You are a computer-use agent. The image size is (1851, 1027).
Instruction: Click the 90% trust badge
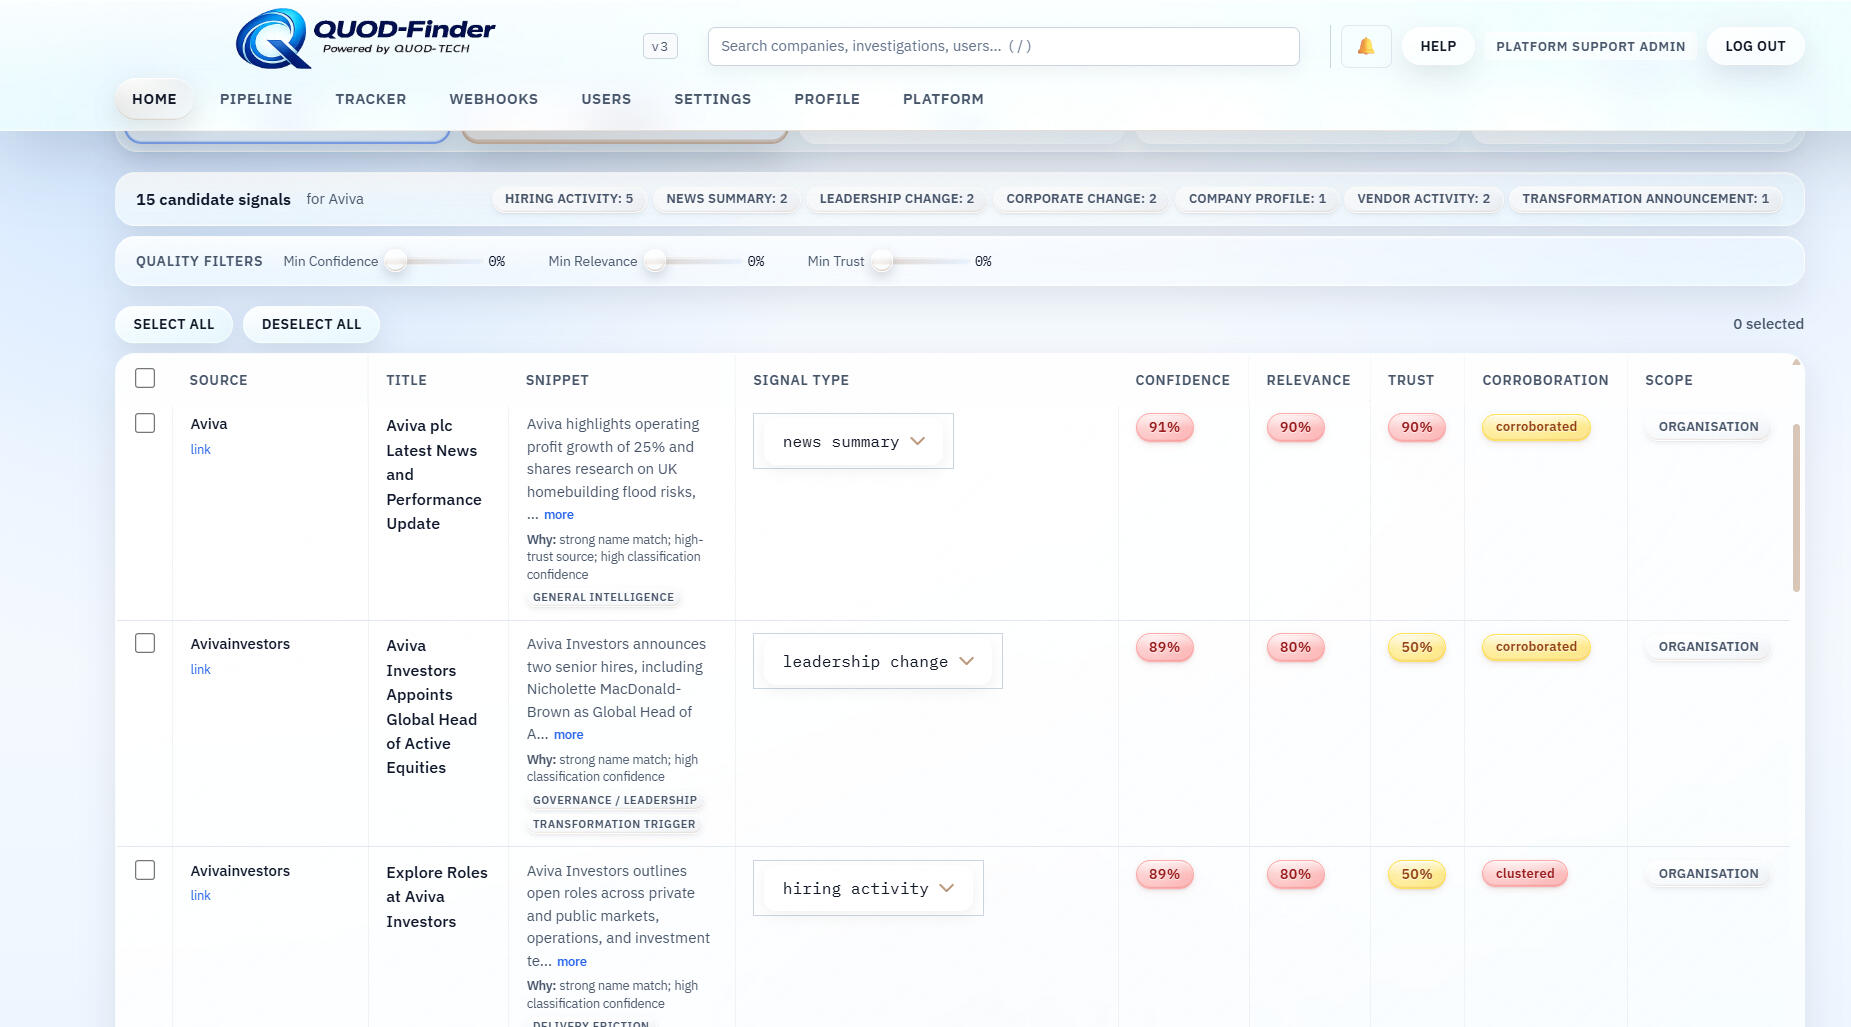click(1416, 427)
